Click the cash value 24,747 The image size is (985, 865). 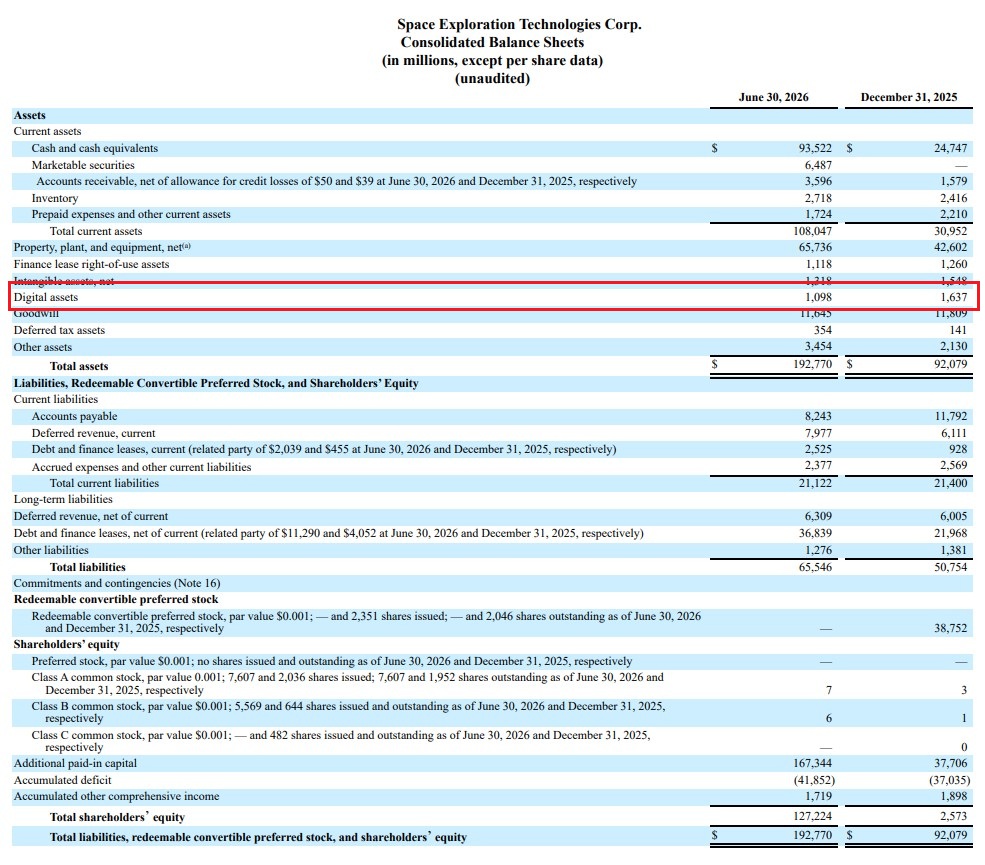[x=950, y=148]
